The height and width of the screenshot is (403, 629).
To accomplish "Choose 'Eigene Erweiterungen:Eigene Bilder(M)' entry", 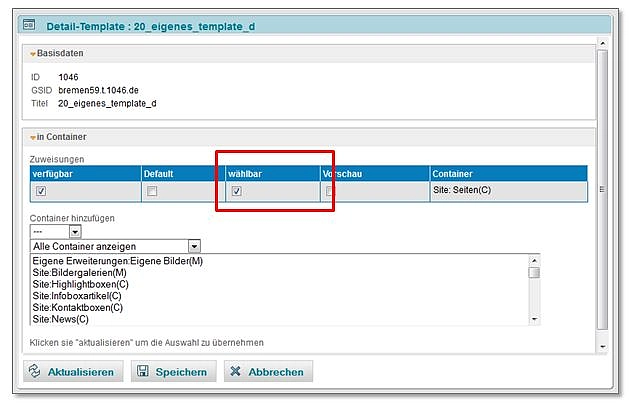I will pyautogui.click(x=117, y=261).
